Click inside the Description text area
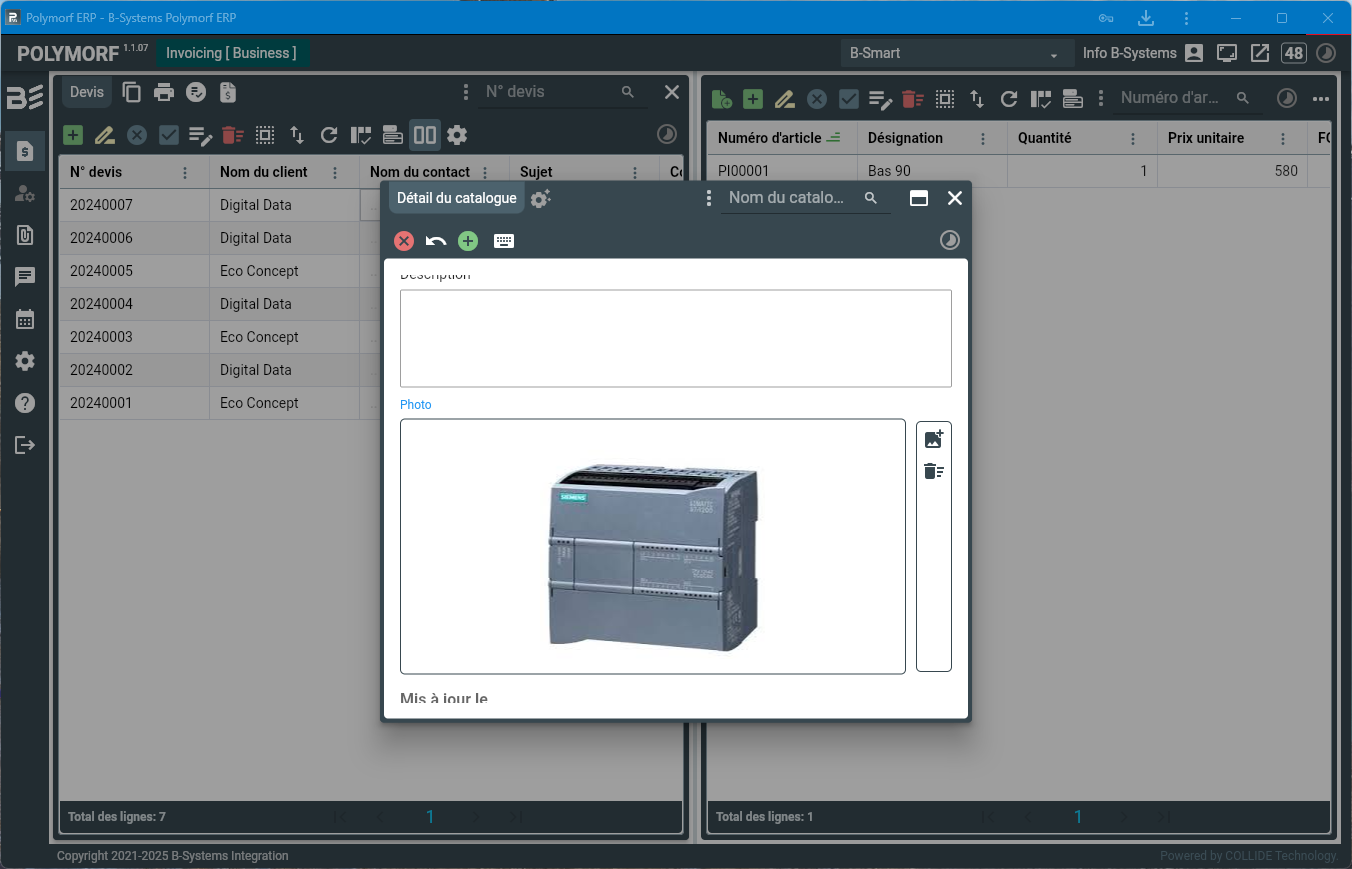Viewport: 1352px width, 869px height. coord(675,338)
